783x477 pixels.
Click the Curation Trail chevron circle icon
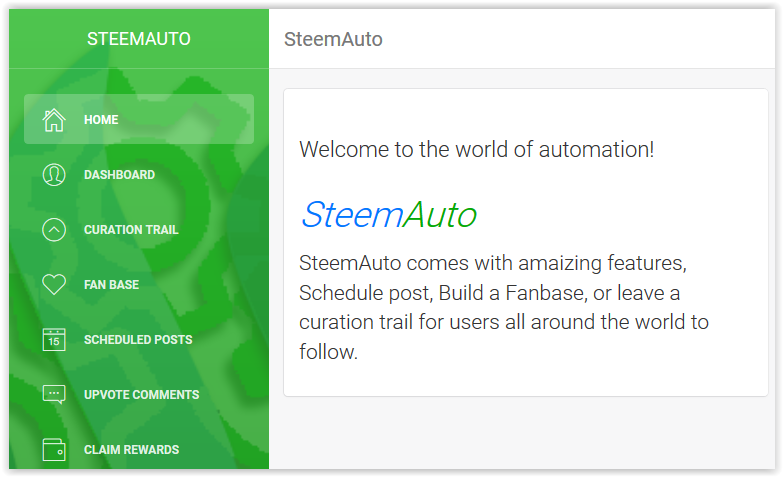point(54,230)
